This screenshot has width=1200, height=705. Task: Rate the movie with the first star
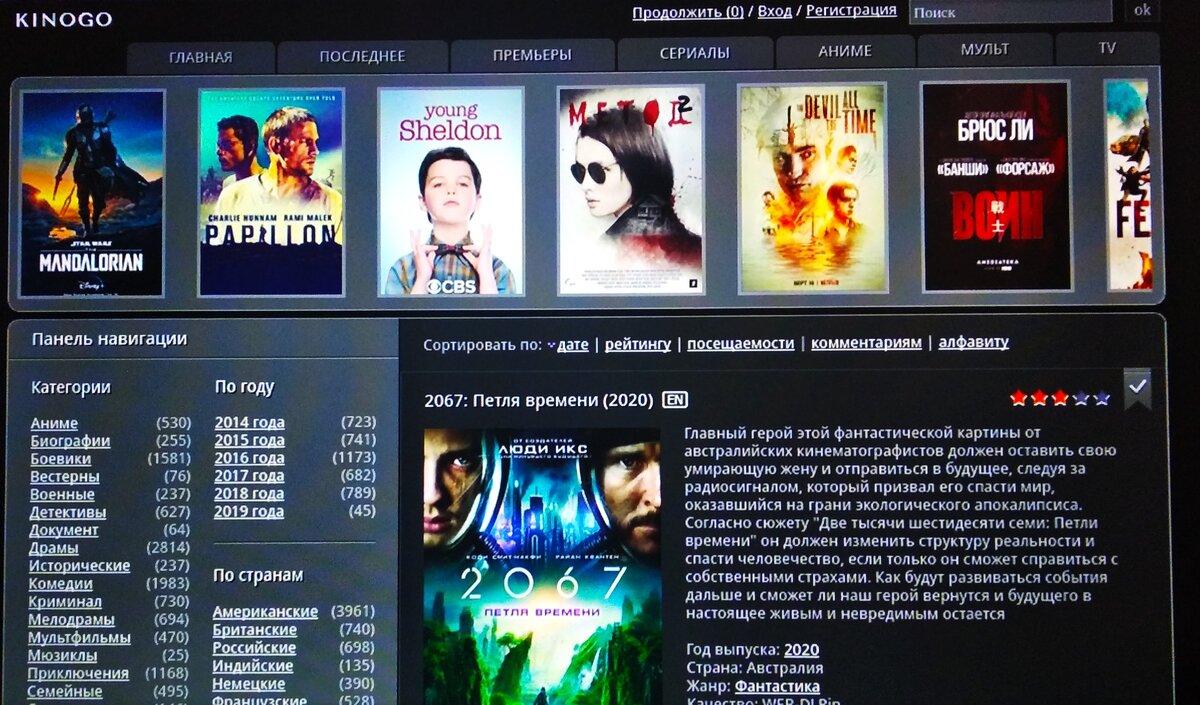click(1019, 398)
